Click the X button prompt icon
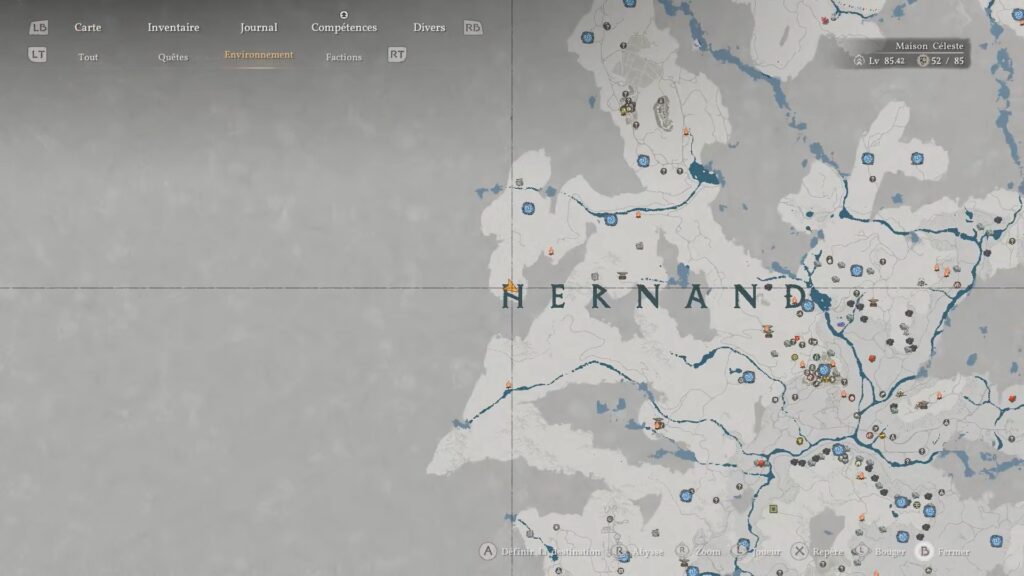Screen dimensions: 1024x576 tap(799, 551)
